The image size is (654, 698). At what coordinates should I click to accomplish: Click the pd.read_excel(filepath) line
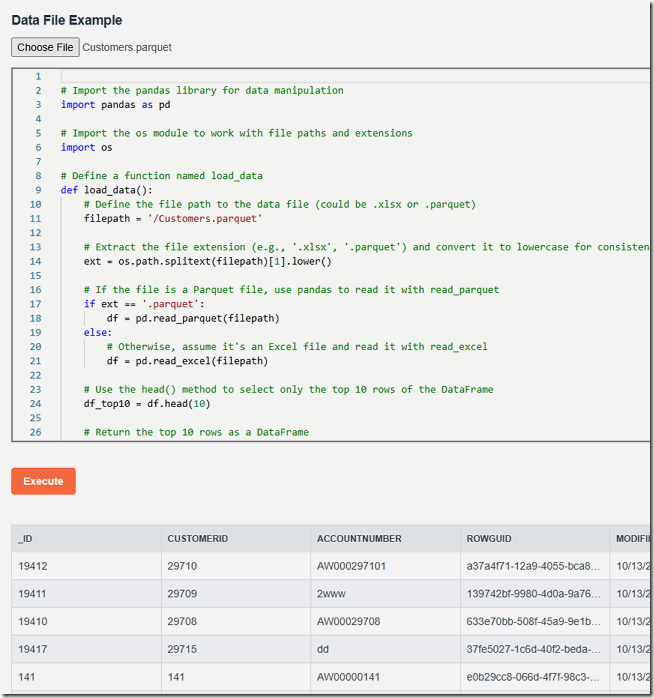[x=187, y=361]
